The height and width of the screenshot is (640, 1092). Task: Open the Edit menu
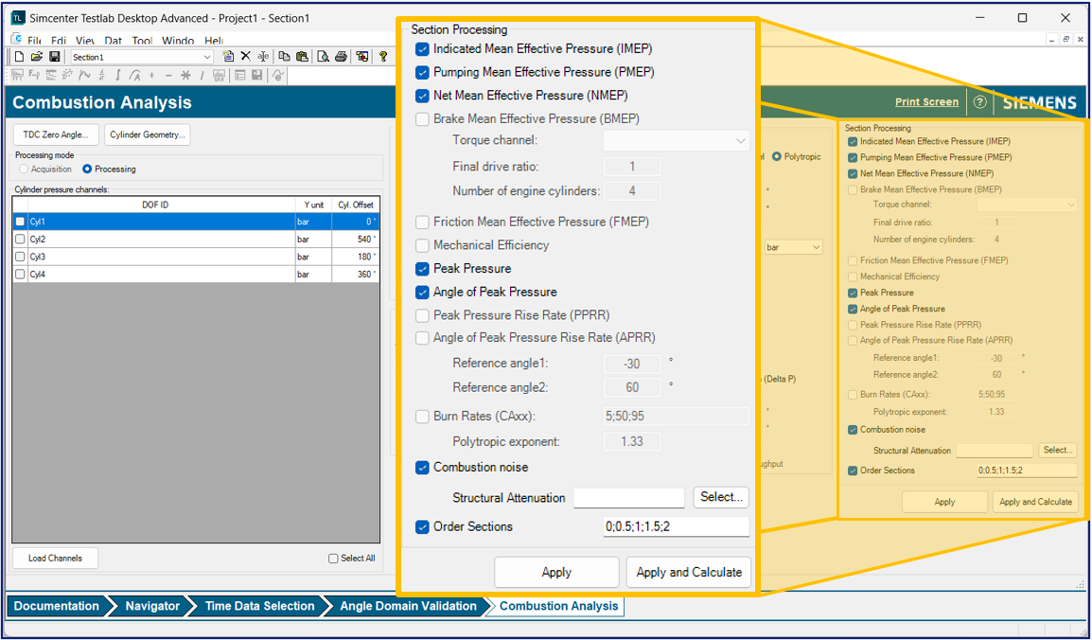pos(59,41)
